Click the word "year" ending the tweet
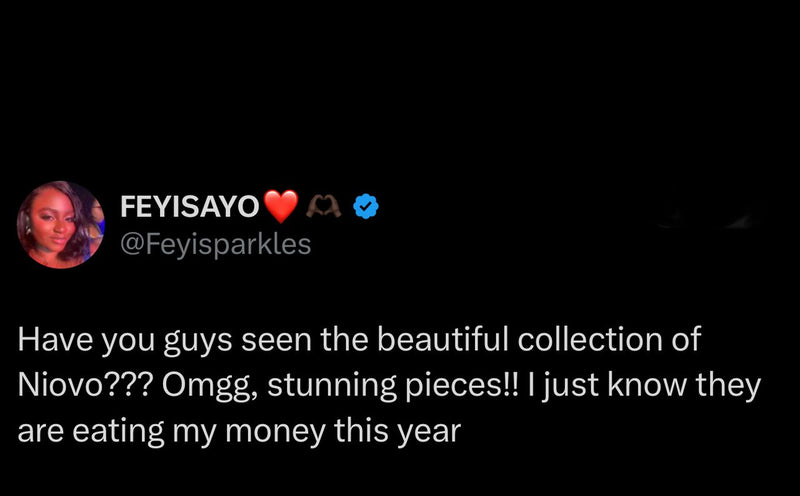The width and height of the screenshot is (800, 496). (x=433, y=431)
